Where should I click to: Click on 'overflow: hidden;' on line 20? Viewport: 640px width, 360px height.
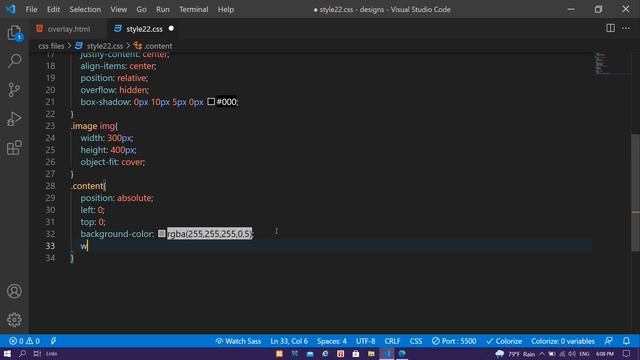pyautogui.click(x=115, y=90)
